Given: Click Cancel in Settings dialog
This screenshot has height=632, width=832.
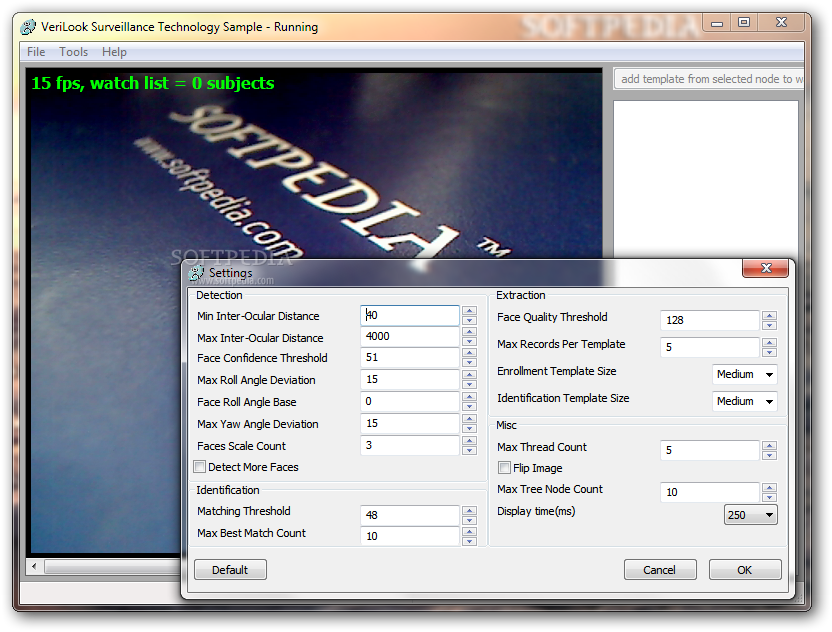Looking at the screenshot, I should [x=660, y=570].
